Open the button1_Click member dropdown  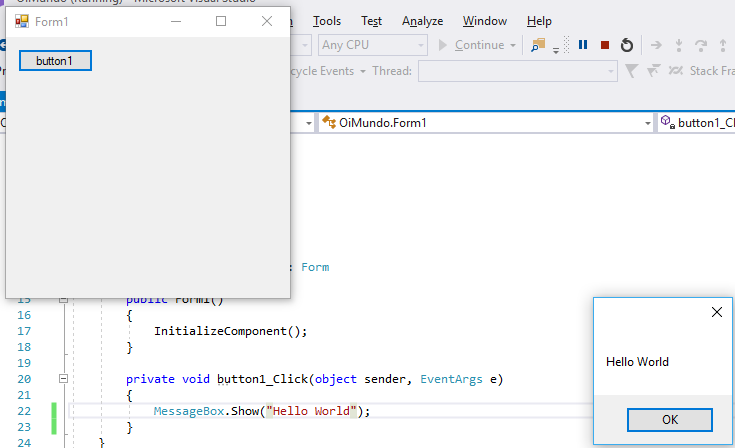pyautogui.click(x=696, y=123)
